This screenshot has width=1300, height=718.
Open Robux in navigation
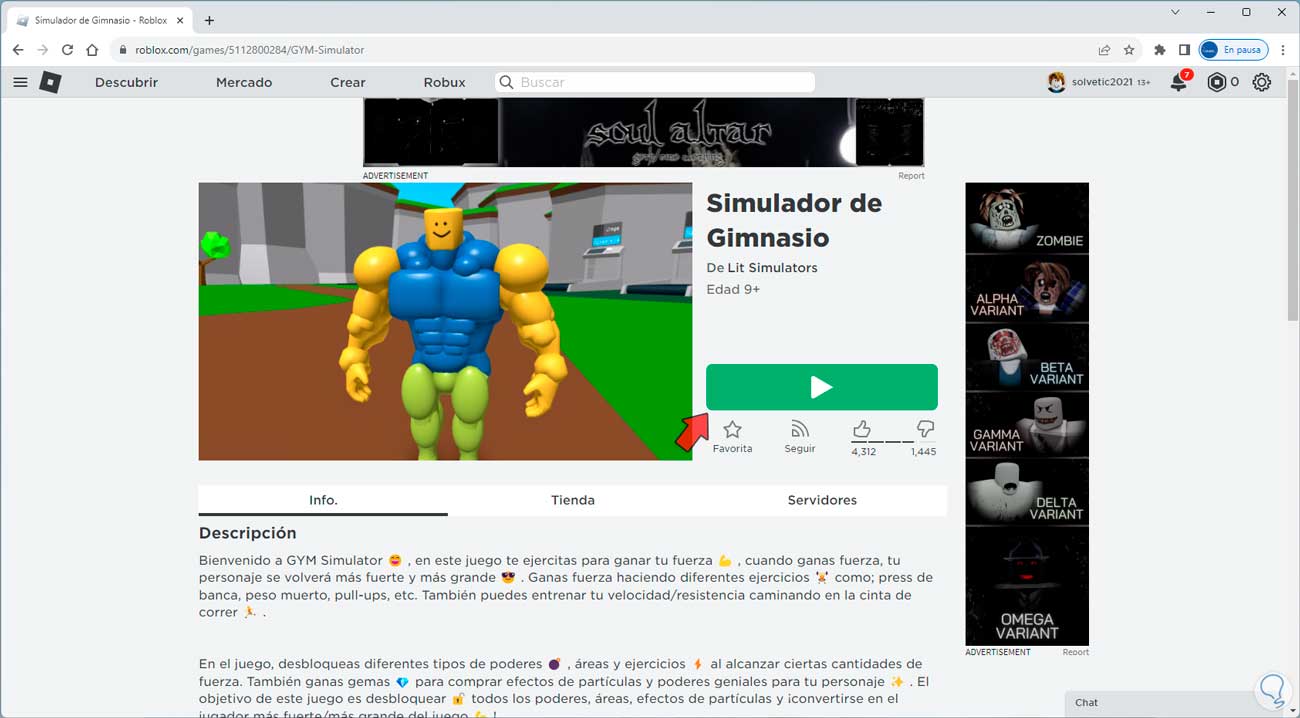444,82
